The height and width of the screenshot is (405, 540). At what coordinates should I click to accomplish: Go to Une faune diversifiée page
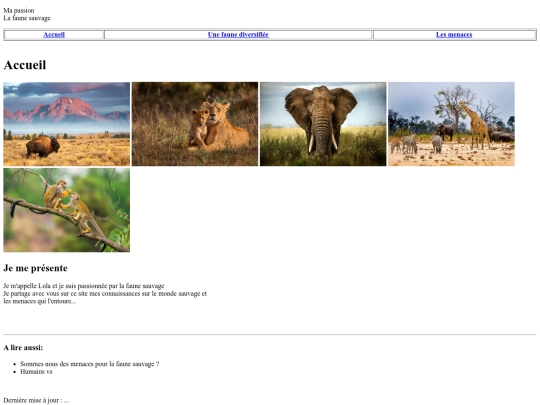pos(238,35)
